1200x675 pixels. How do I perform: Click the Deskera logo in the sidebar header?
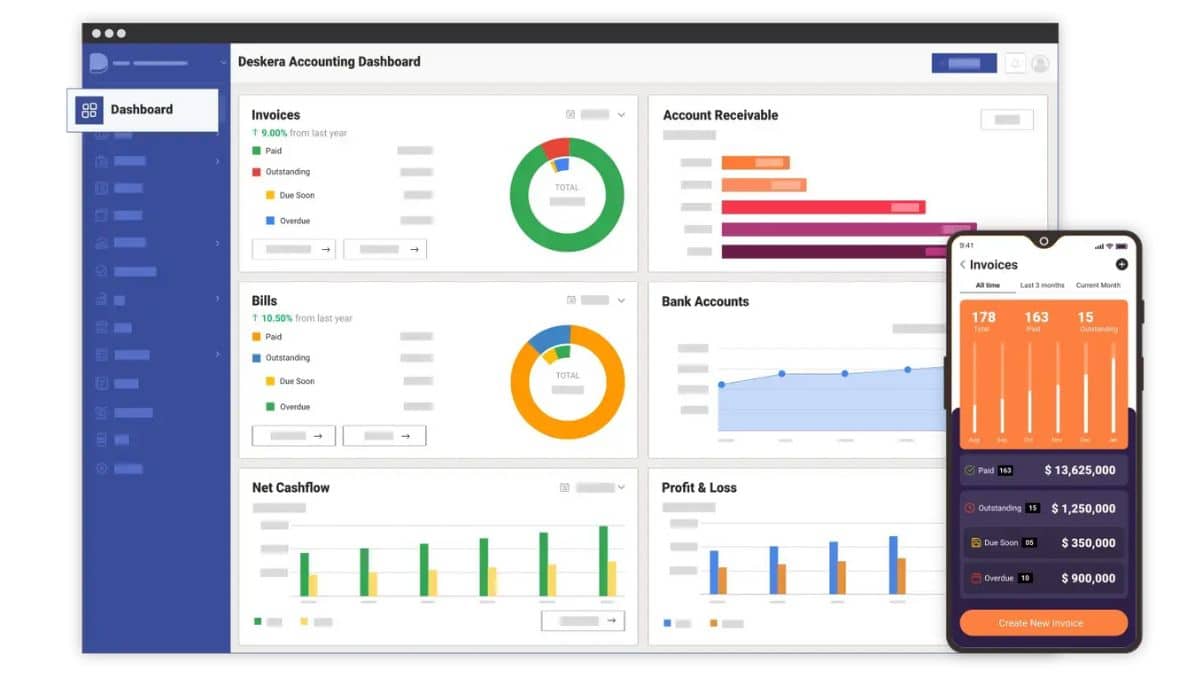click(98, 63)
